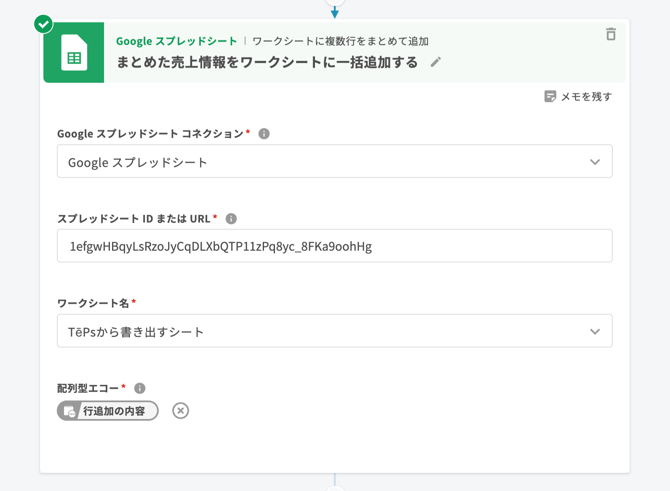This screenshot has width=670, height=491.
Task: Open the メモを残す memo link
Action: click(x=578, y=97)
